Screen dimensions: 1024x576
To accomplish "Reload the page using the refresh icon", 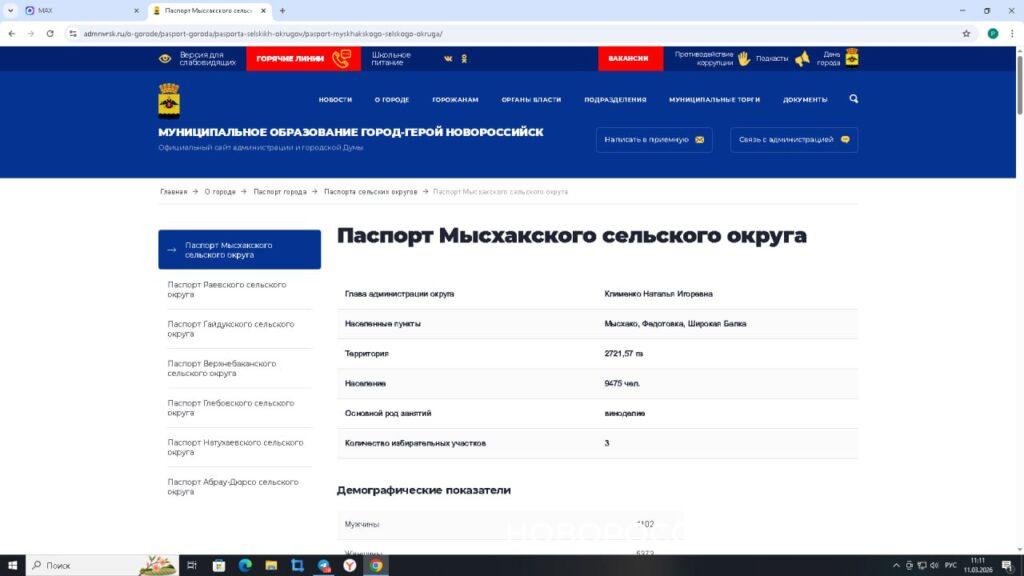I will pyautogui.click(x=50, y=33).
